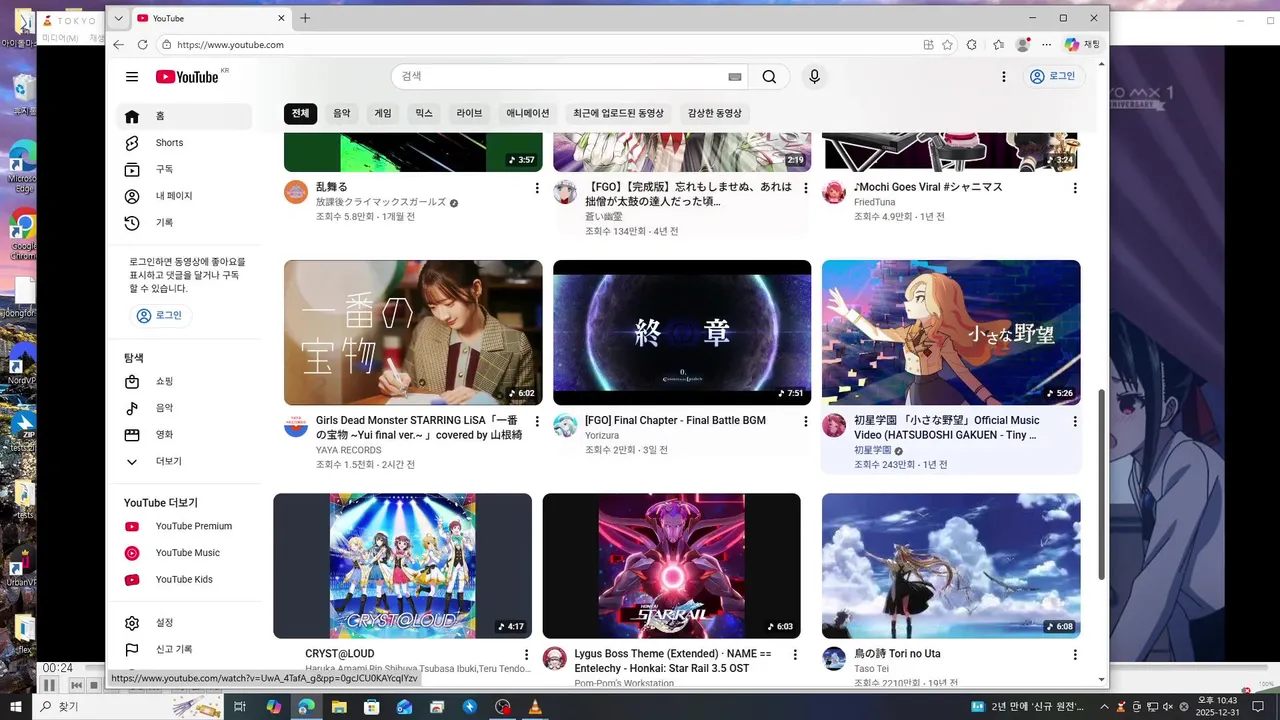The width and height of the screenshot is (1280, 720).
Task: Click the browser address bar URL
Action: 230,45
